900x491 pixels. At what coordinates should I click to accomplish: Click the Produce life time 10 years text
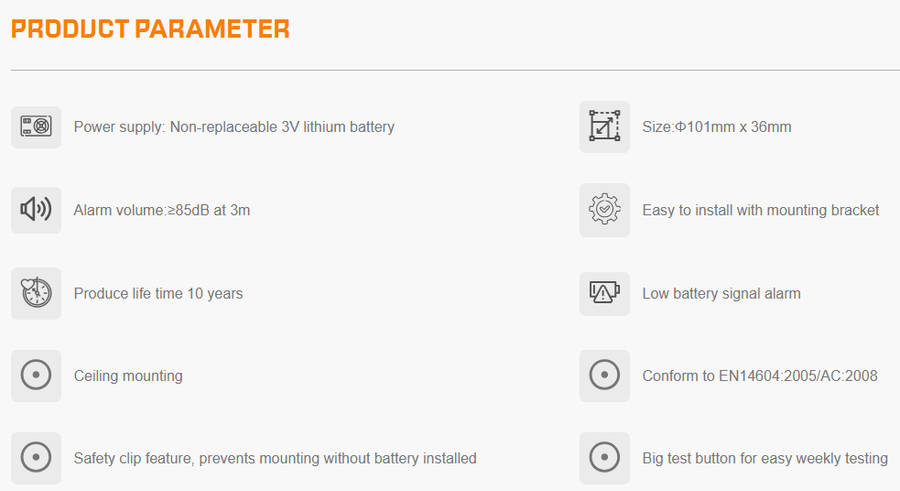pos(158,293)
